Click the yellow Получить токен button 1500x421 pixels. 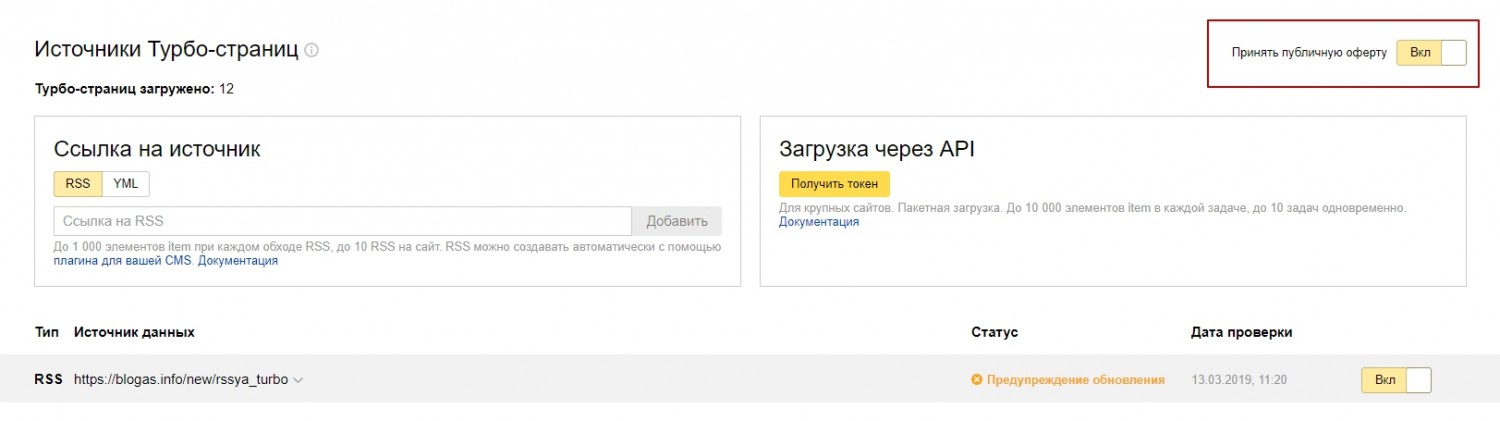coord(834,184)
